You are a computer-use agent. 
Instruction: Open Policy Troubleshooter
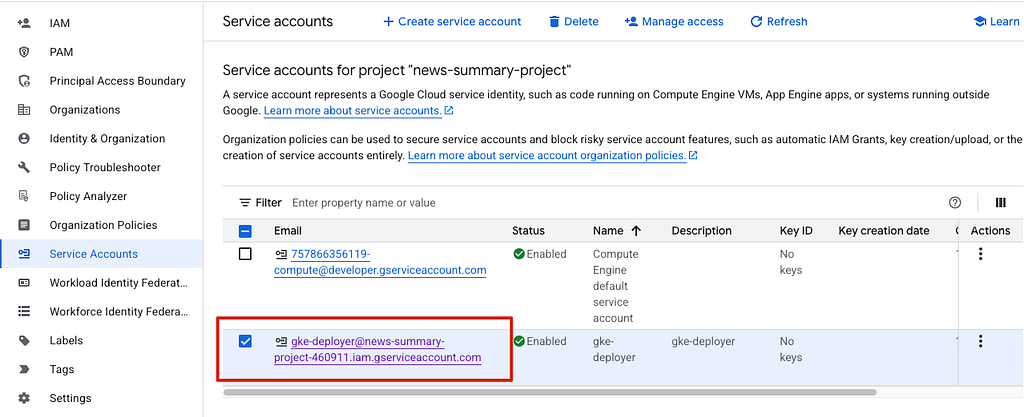[104, 168]
